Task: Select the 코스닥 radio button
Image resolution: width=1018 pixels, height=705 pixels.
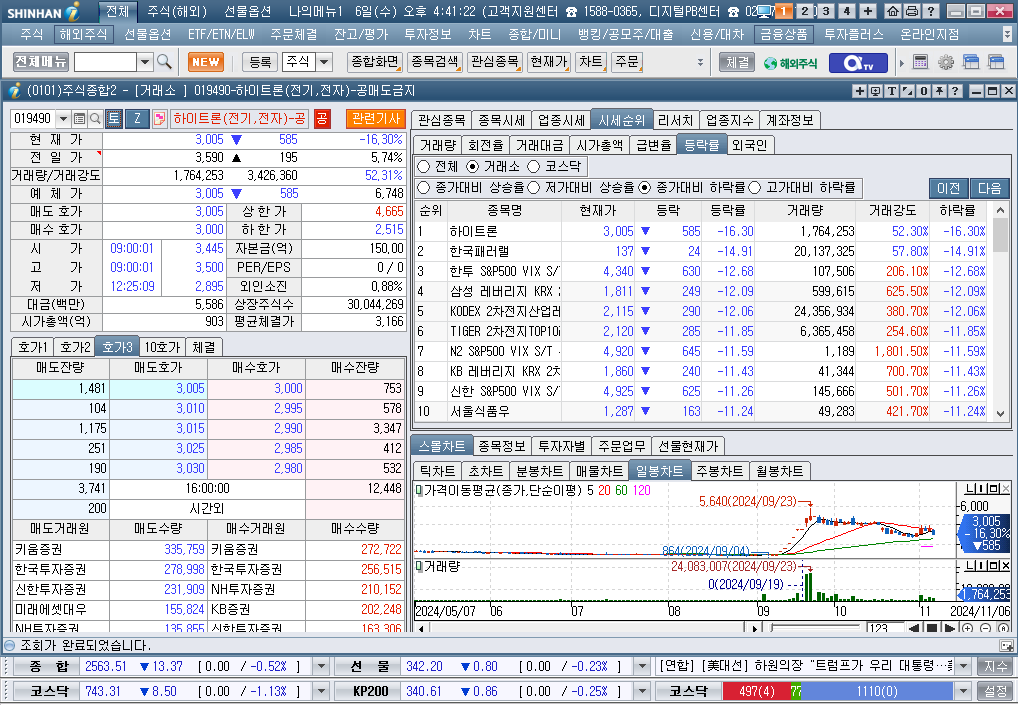Action: (534, 167)
